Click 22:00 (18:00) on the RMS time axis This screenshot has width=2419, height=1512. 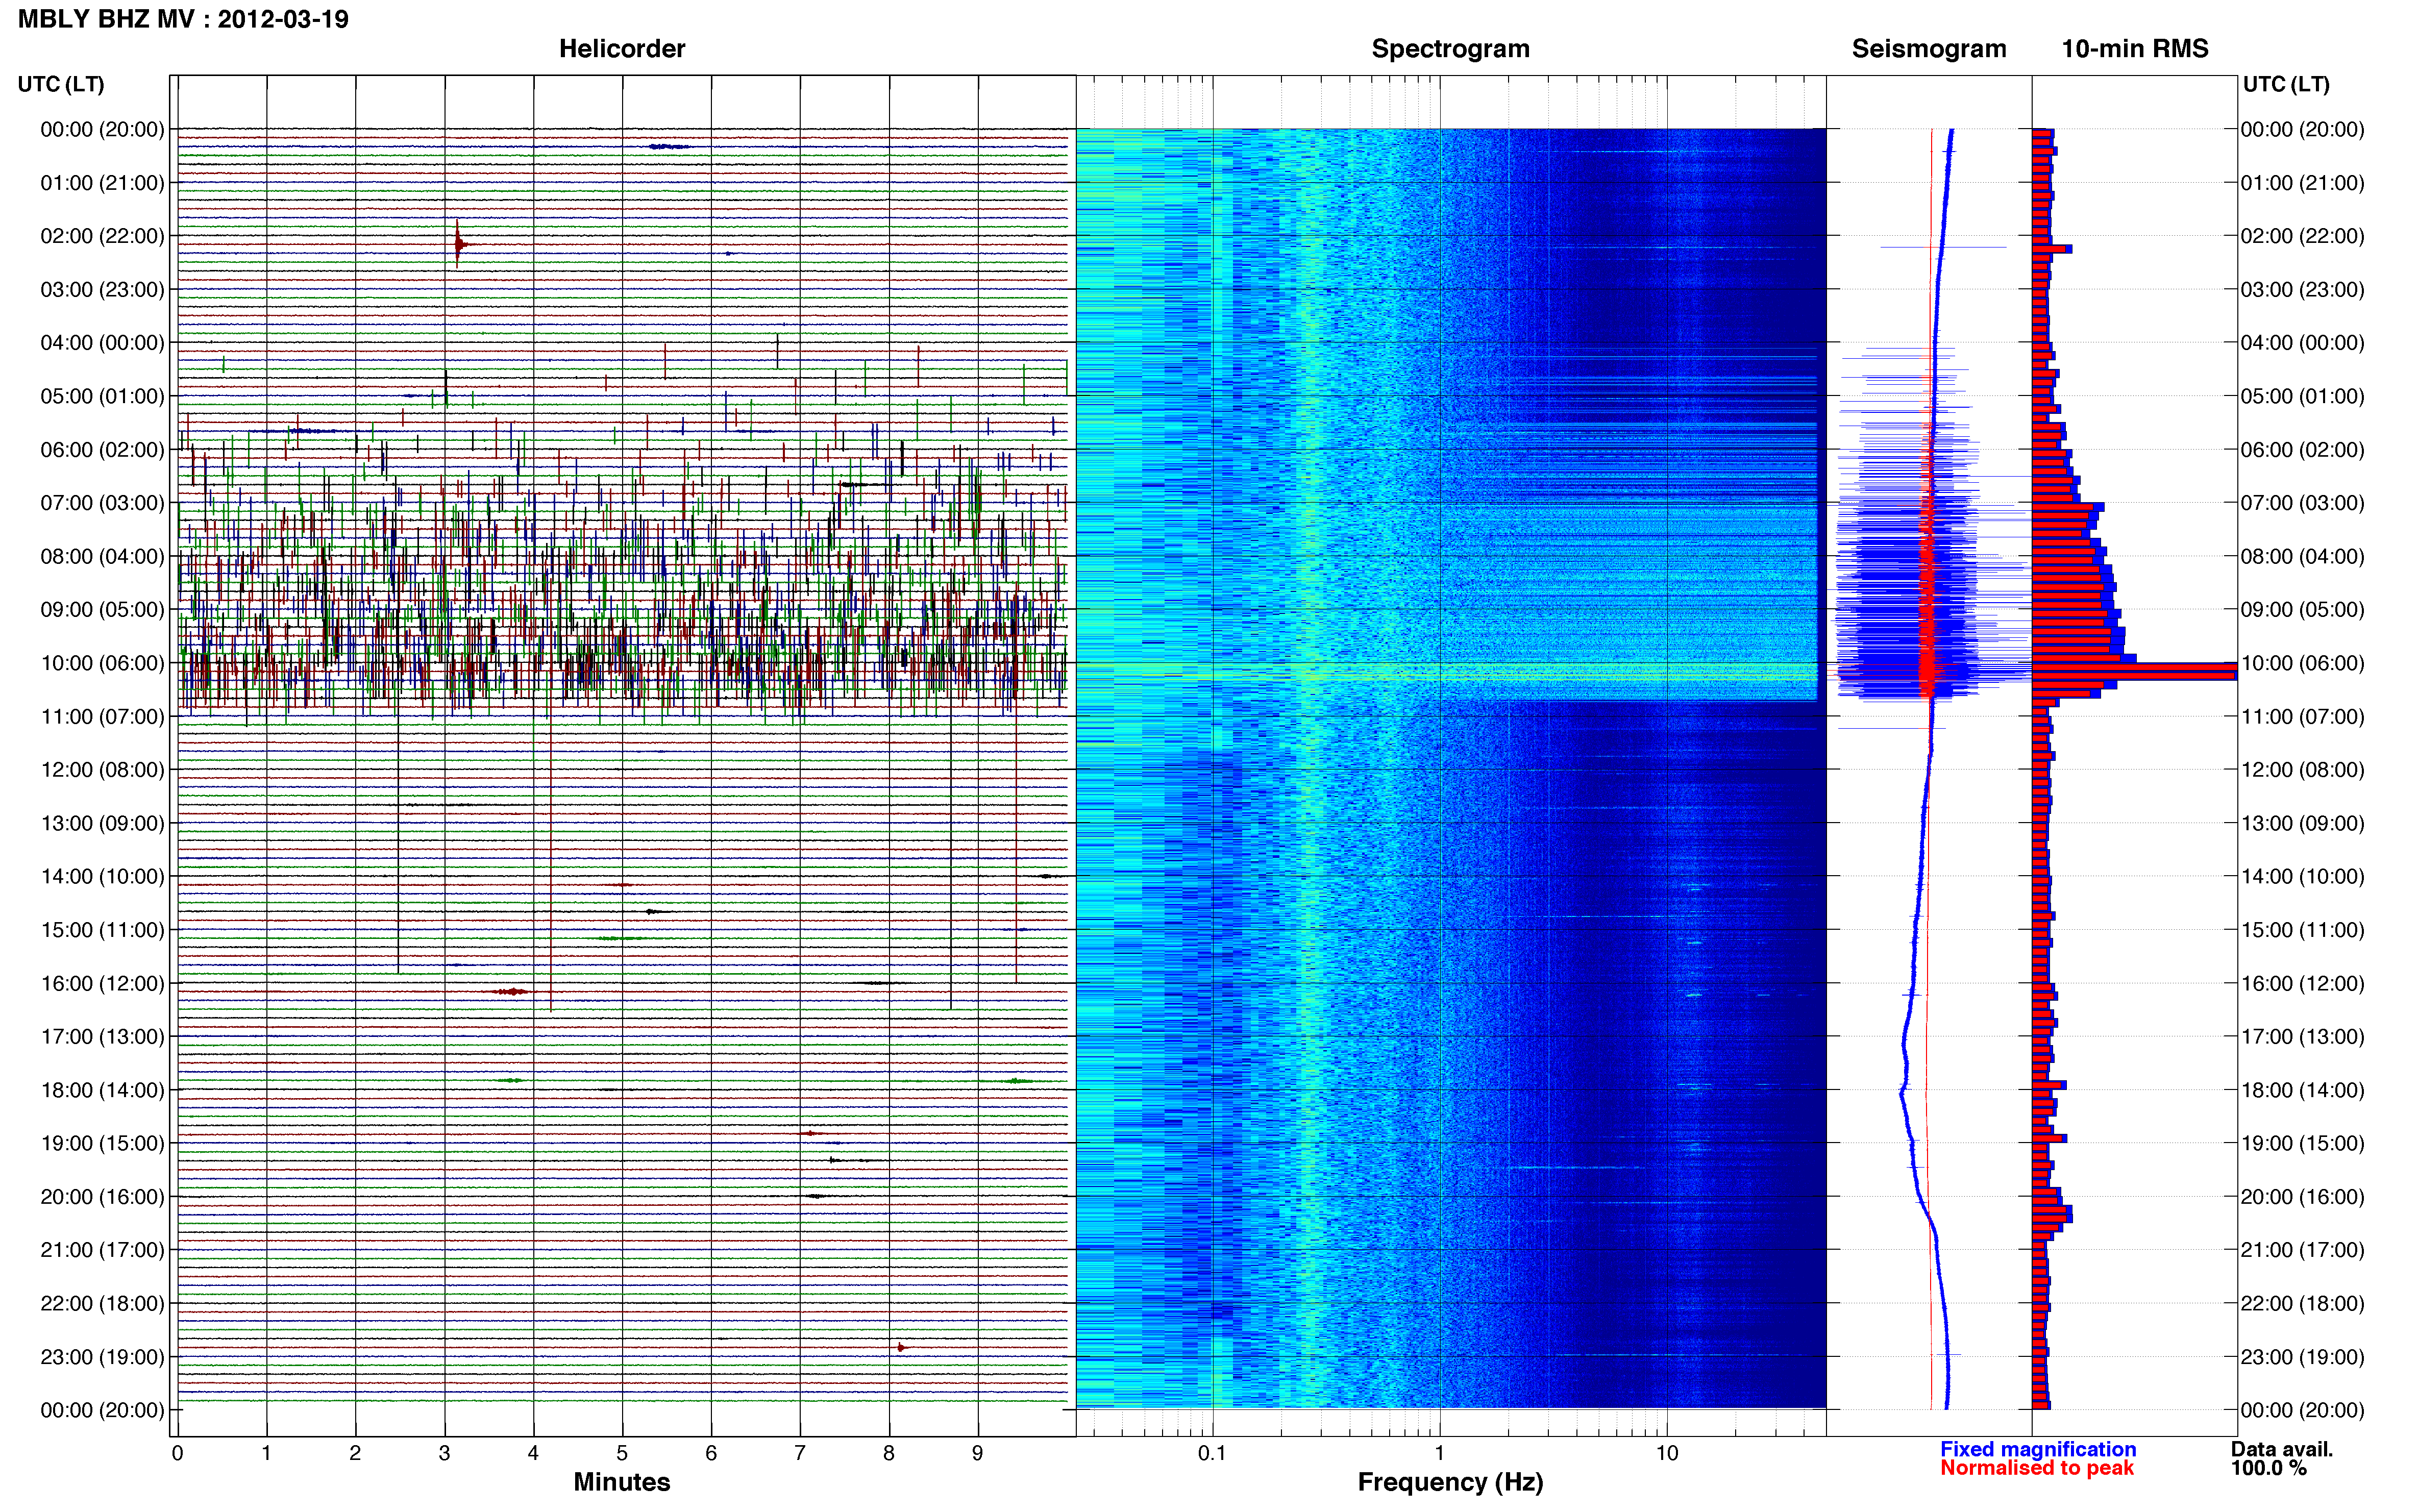point(2303,1304)
